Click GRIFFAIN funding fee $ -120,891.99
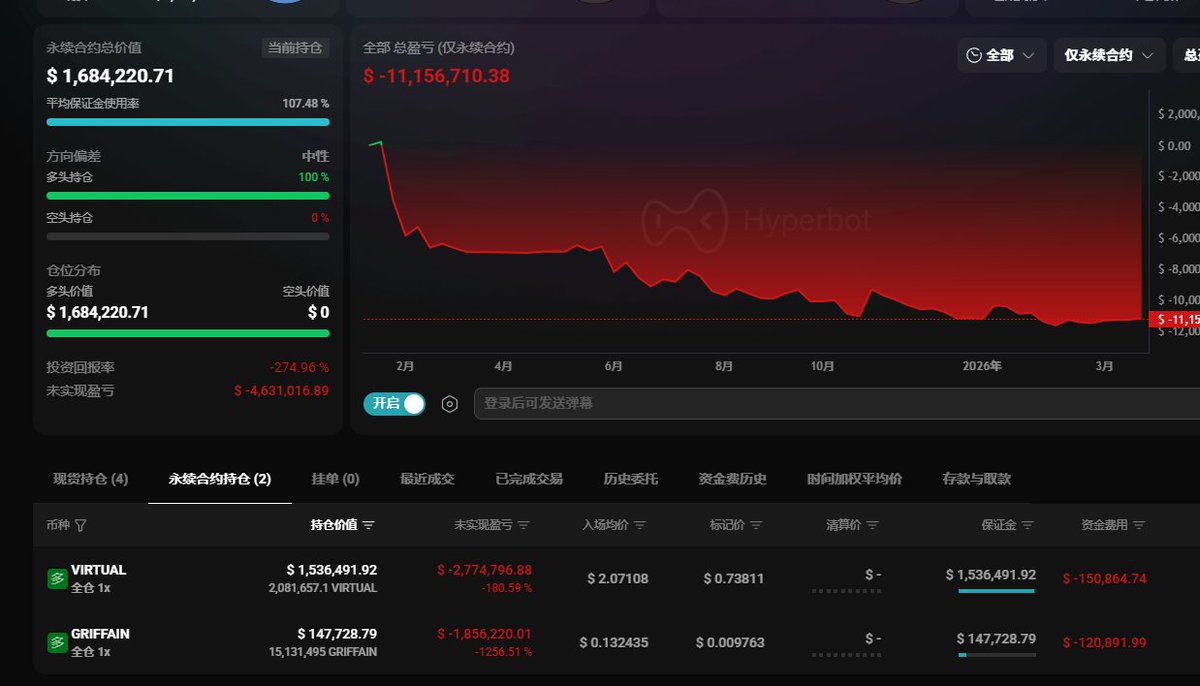The width and height of the screenshot is (1200, 686). pyautogui.click(x=1104, y=643)
